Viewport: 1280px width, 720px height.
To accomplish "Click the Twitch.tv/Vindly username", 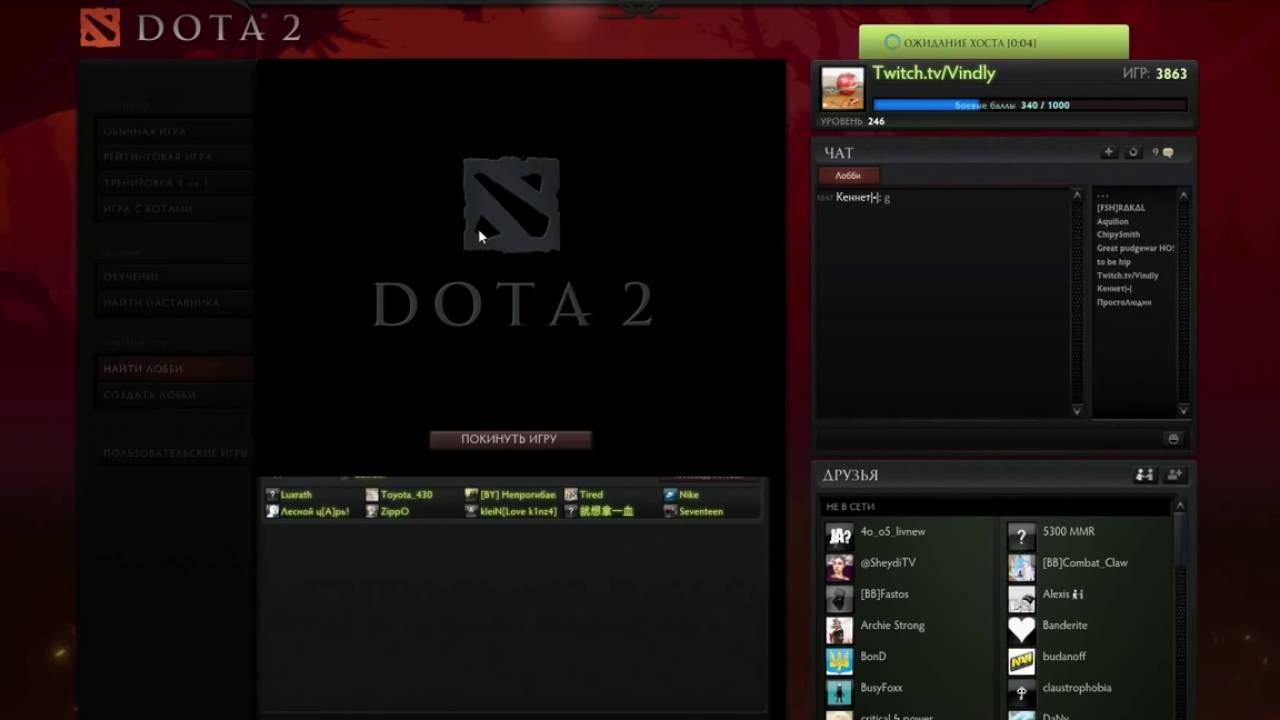I will (934, 74).
